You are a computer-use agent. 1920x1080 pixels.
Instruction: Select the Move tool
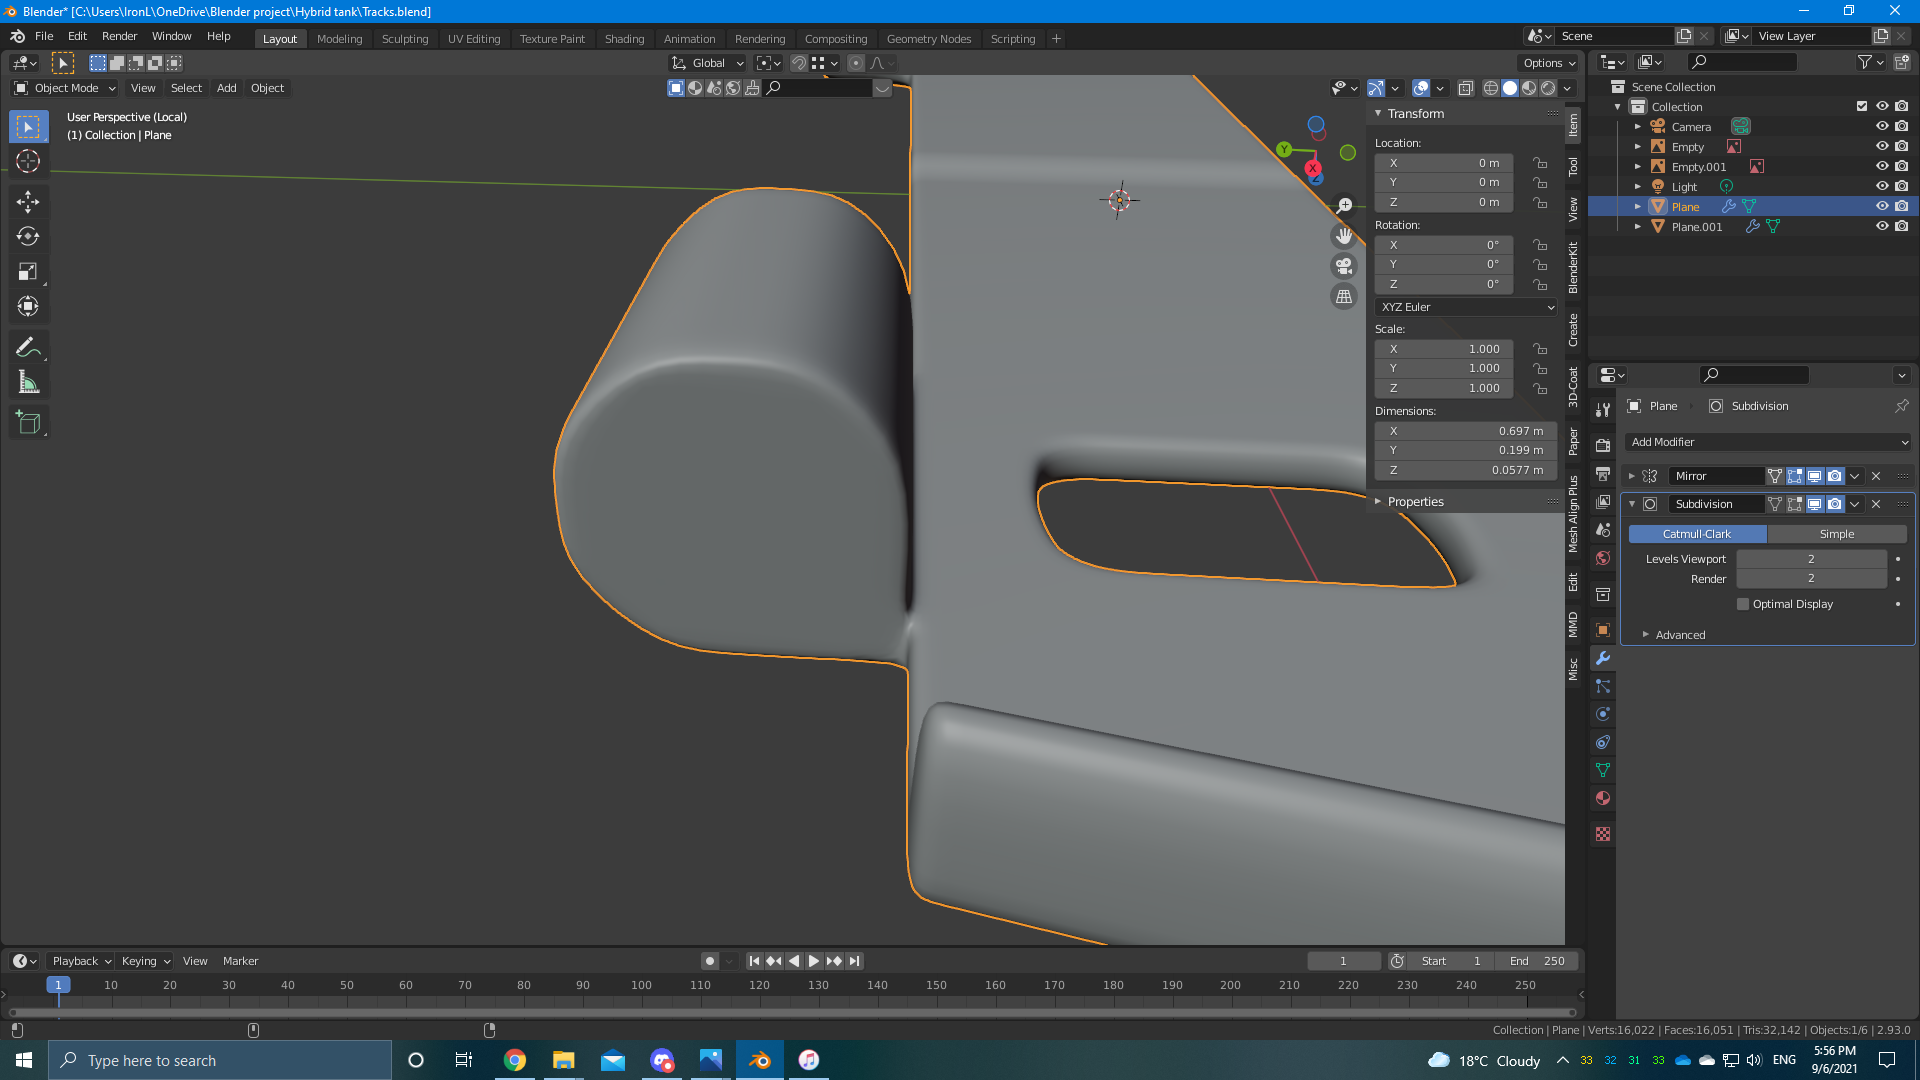[x=28, y=201]
